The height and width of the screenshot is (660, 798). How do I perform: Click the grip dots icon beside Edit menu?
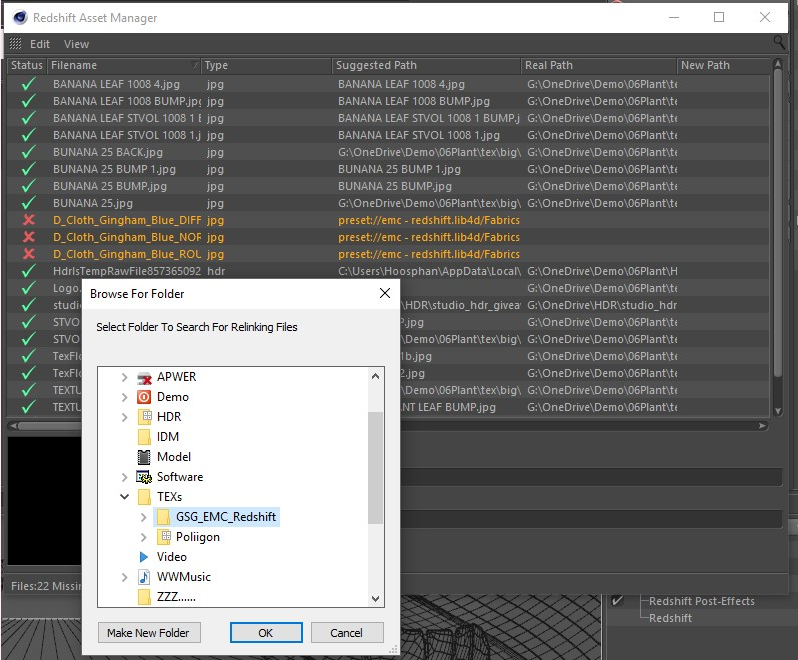[x=16, y=44]
